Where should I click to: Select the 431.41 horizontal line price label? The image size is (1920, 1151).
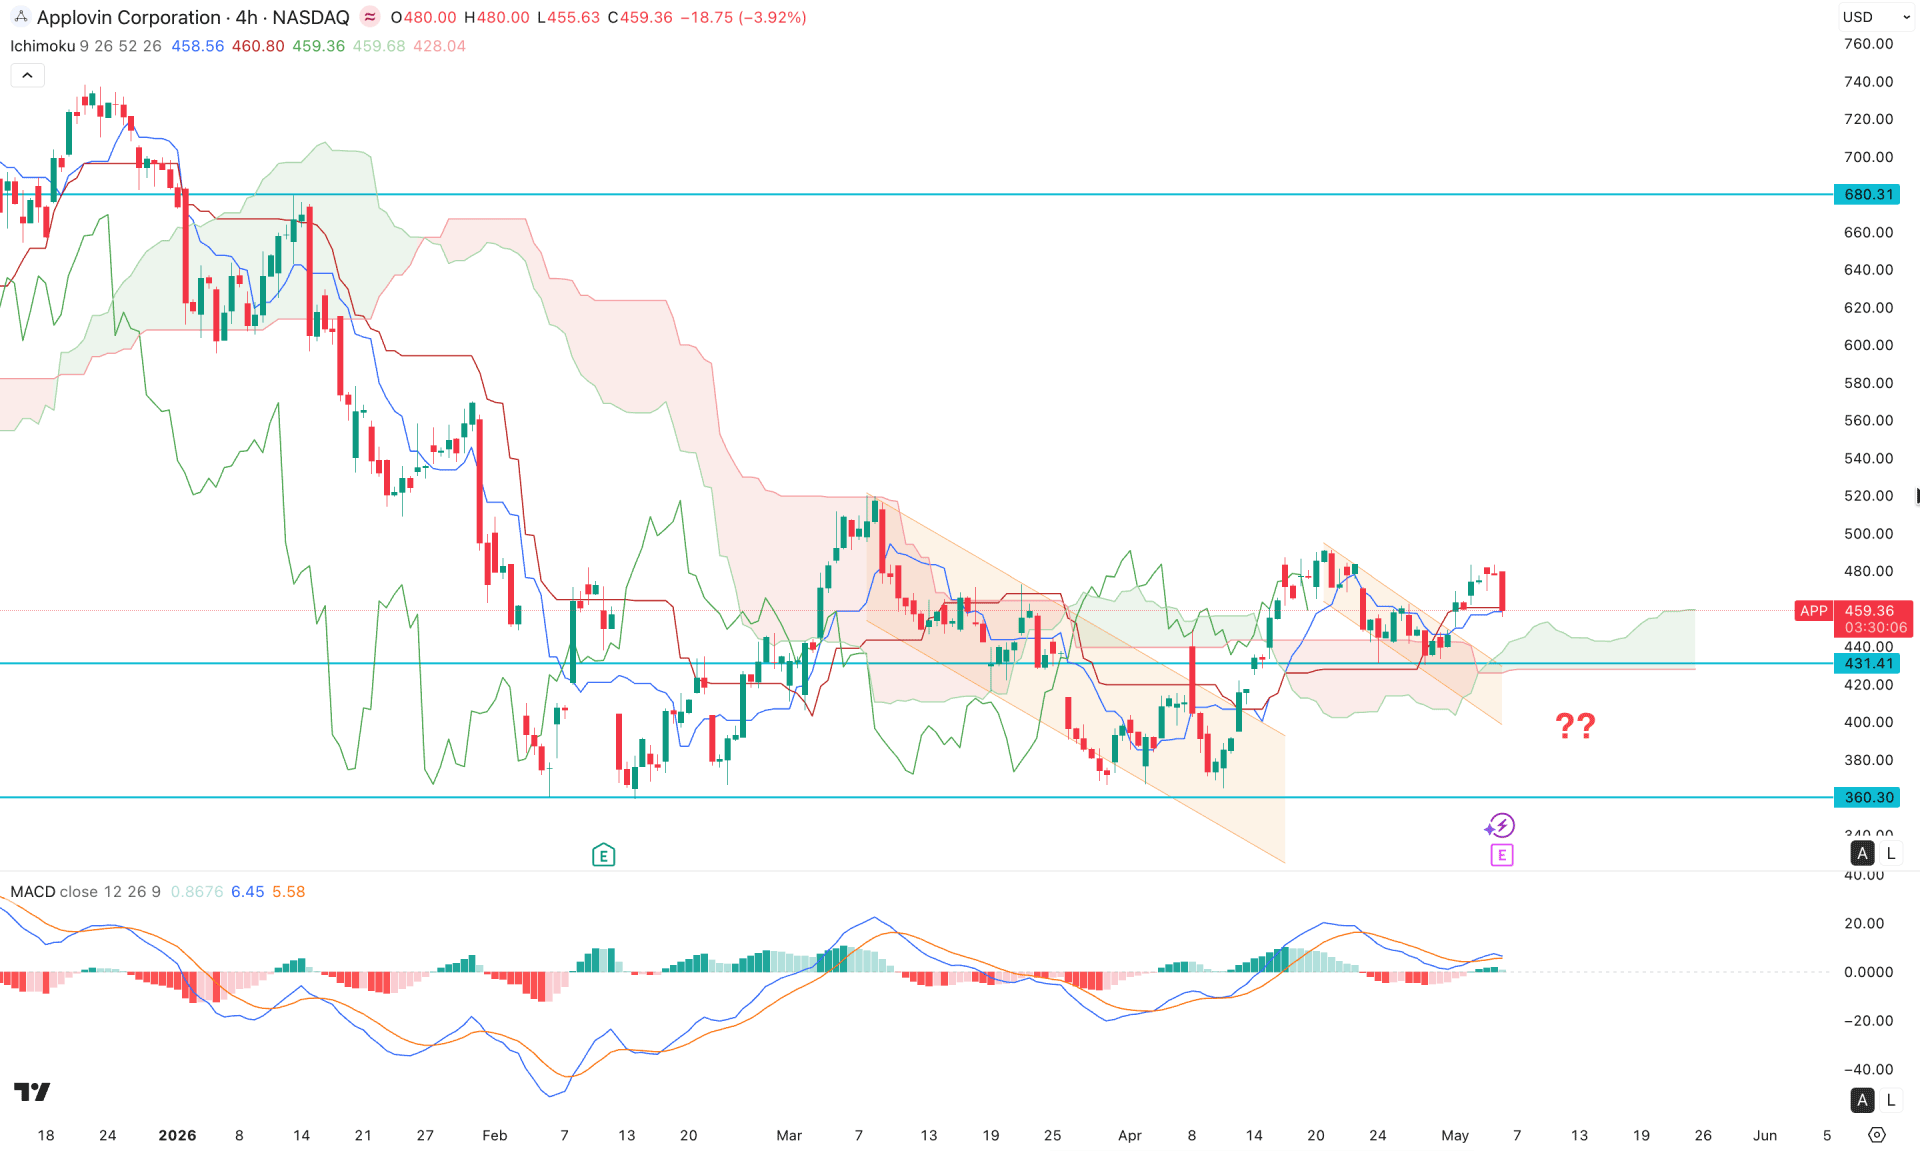point(1868,663)
